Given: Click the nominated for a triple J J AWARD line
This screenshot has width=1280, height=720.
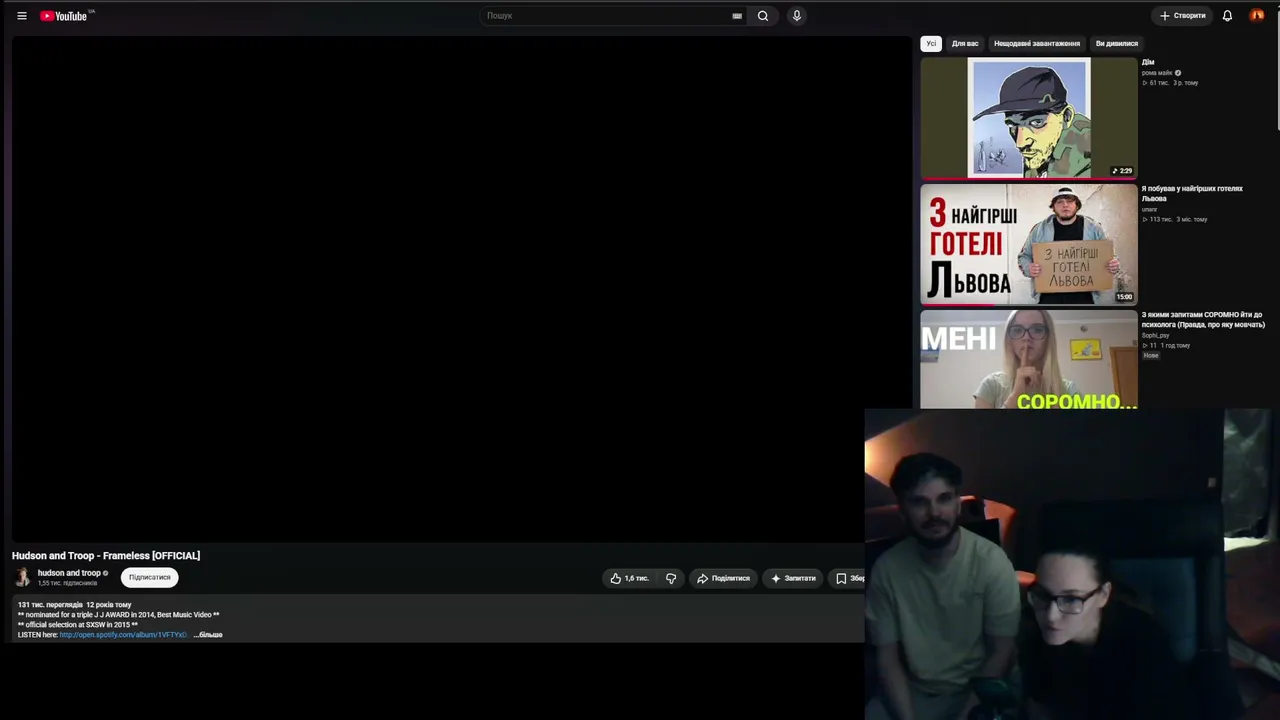Looking at the screenshot, I should click(118, 615).
